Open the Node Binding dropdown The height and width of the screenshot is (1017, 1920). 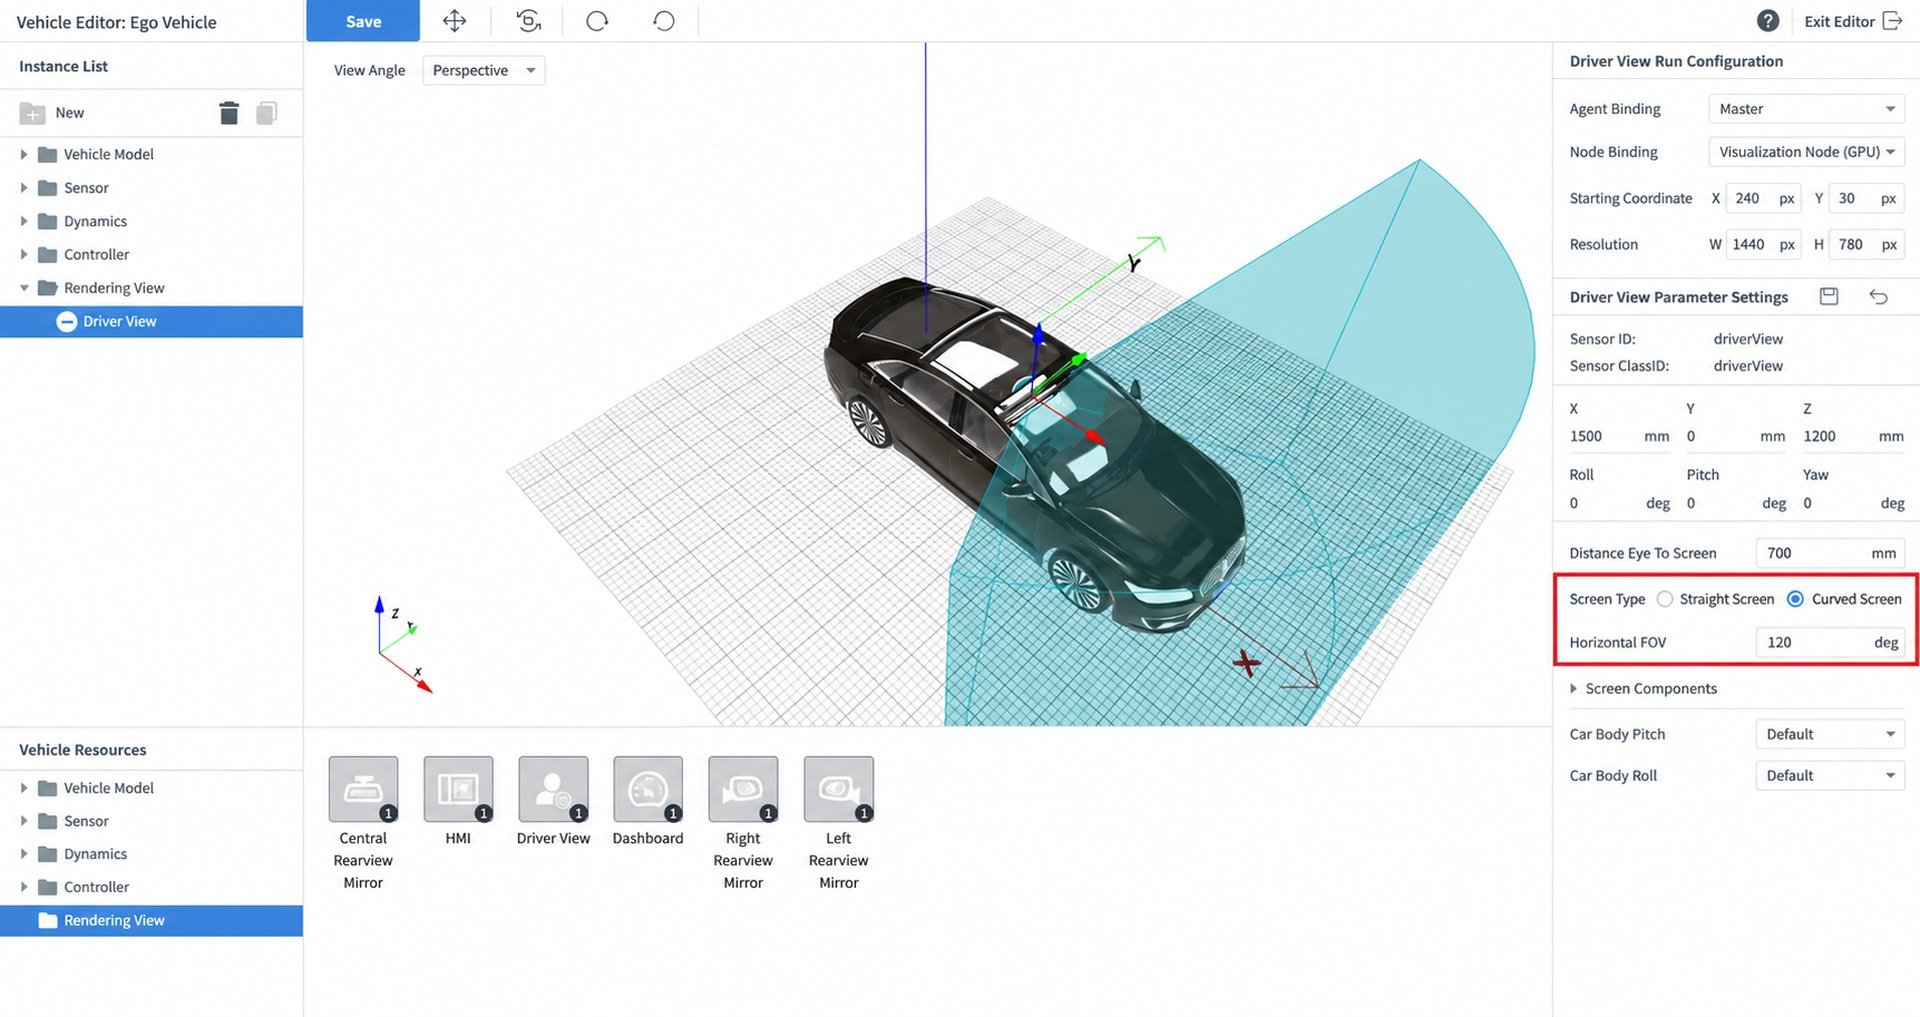click(1806, 152)
